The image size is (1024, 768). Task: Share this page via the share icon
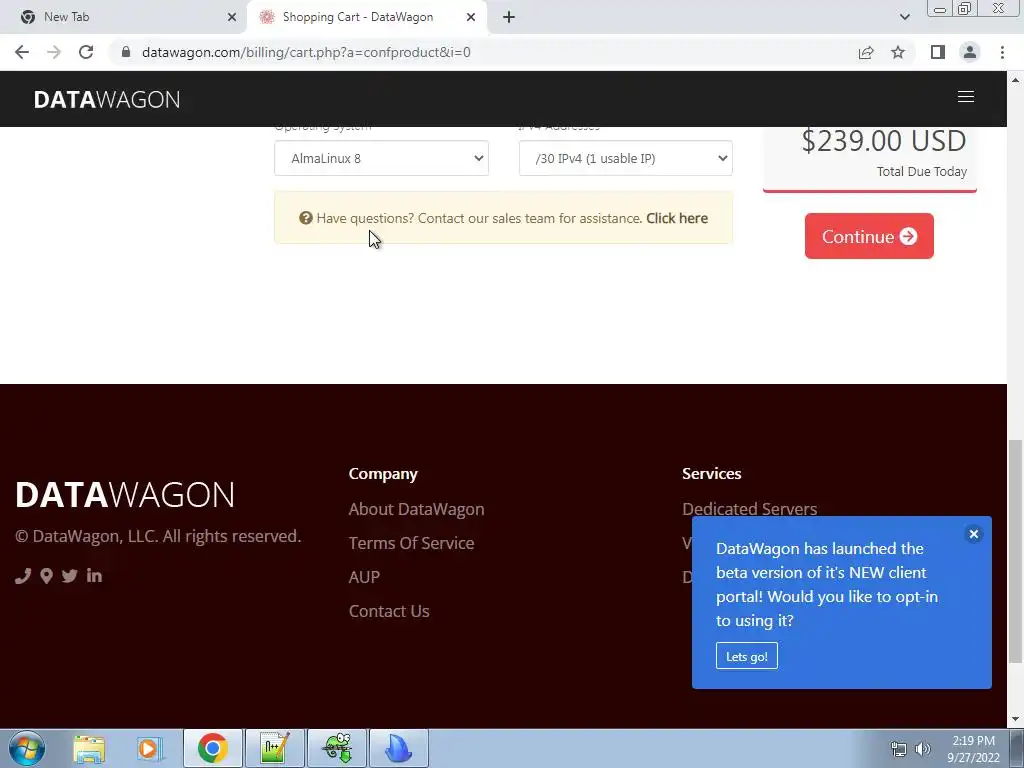point(866,52)
